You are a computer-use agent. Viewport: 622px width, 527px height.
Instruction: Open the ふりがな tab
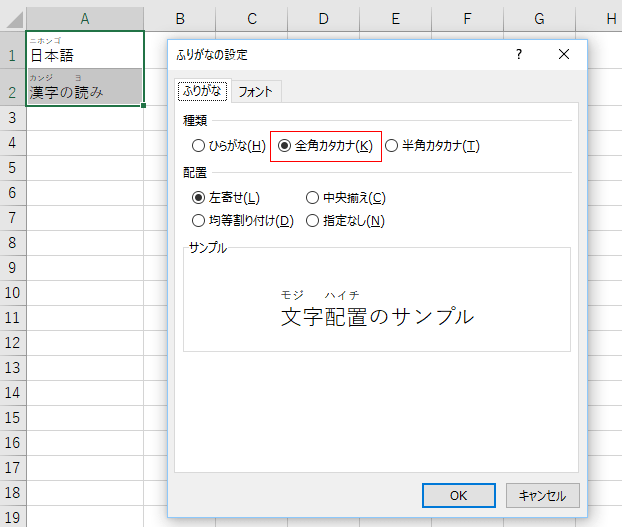(x=203, y=92)
